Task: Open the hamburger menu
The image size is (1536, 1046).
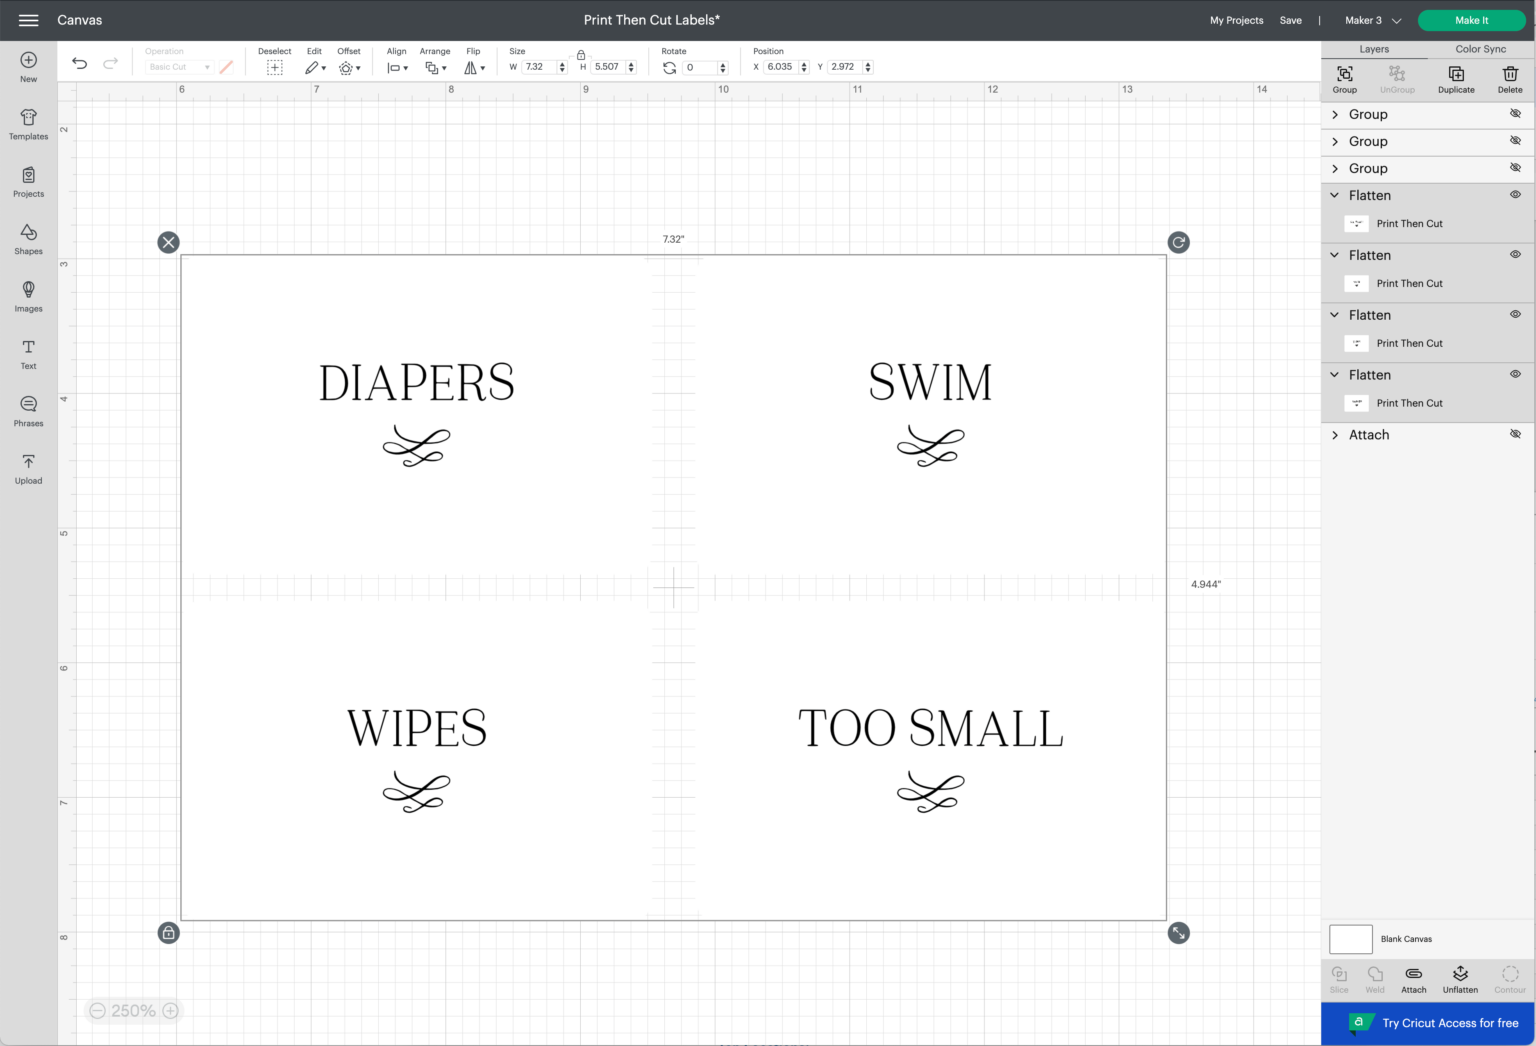Action: 27,20
